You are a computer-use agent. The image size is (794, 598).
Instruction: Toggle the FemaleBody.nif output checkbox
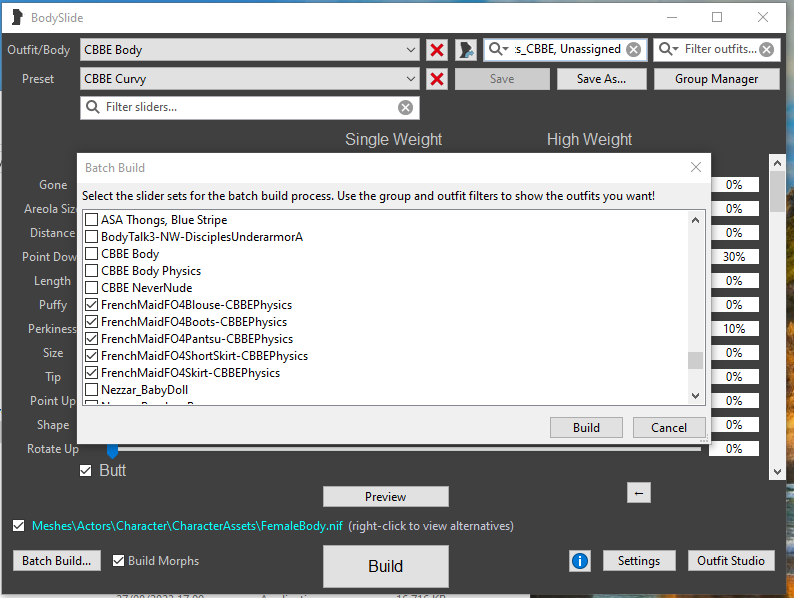click(19, 526)
